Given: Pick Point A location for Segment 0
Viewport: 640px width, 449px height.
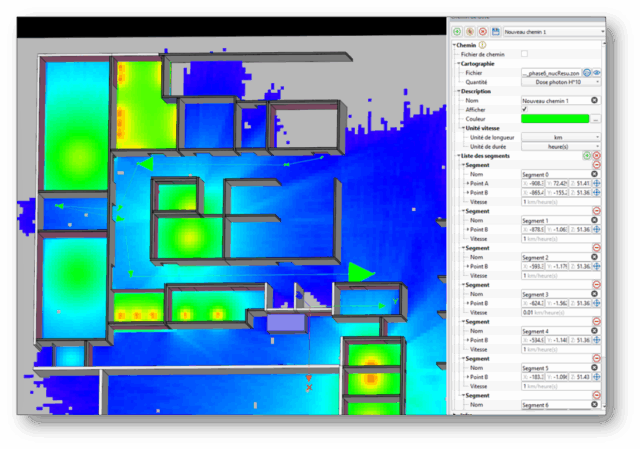Looking at the screenshot, I should 597,185.
